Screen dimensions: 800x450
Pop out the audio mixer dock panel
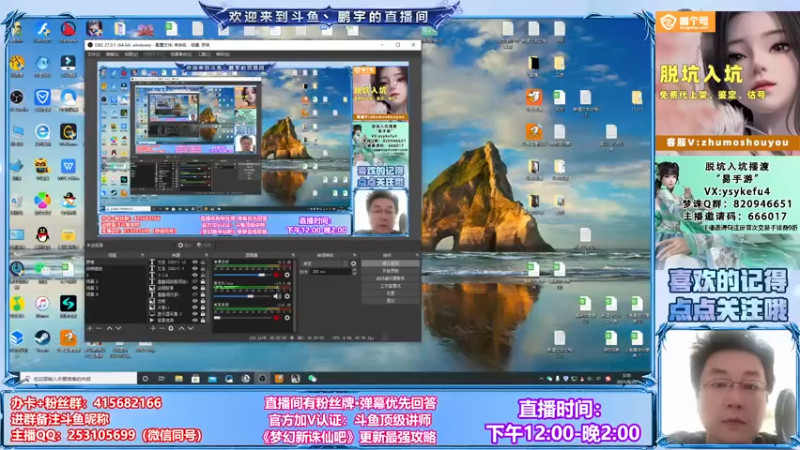point(293,255)
